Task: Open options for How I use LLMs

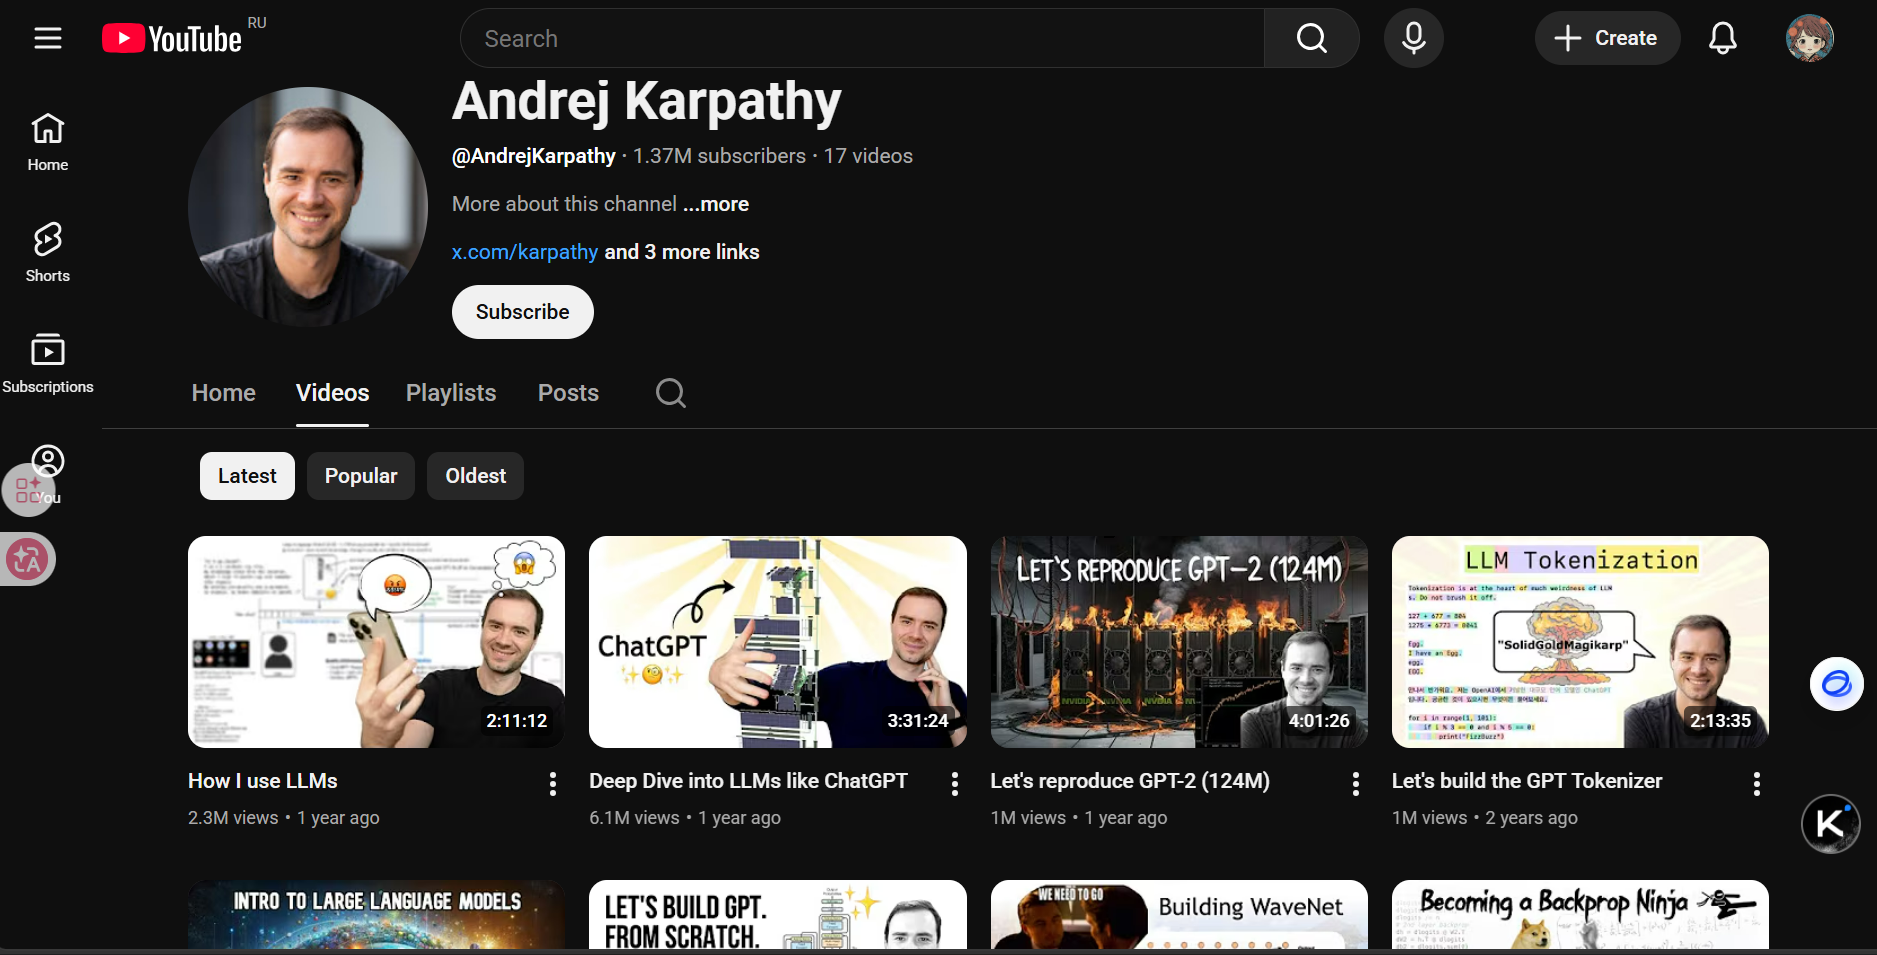Action: pyautogui.click(x=552, y=784)
